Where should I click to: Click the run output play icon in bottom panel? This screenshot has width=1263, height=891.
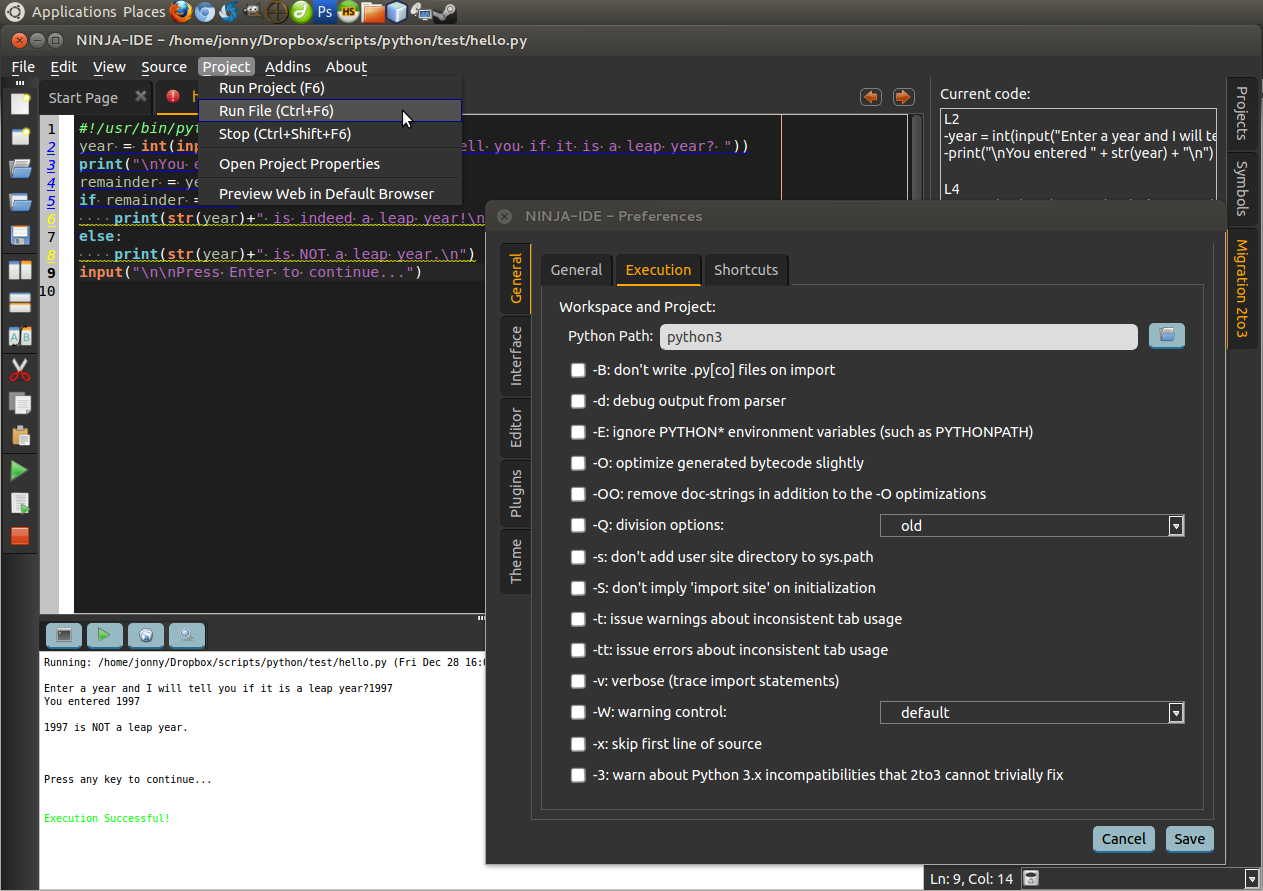tap(104, 634)
